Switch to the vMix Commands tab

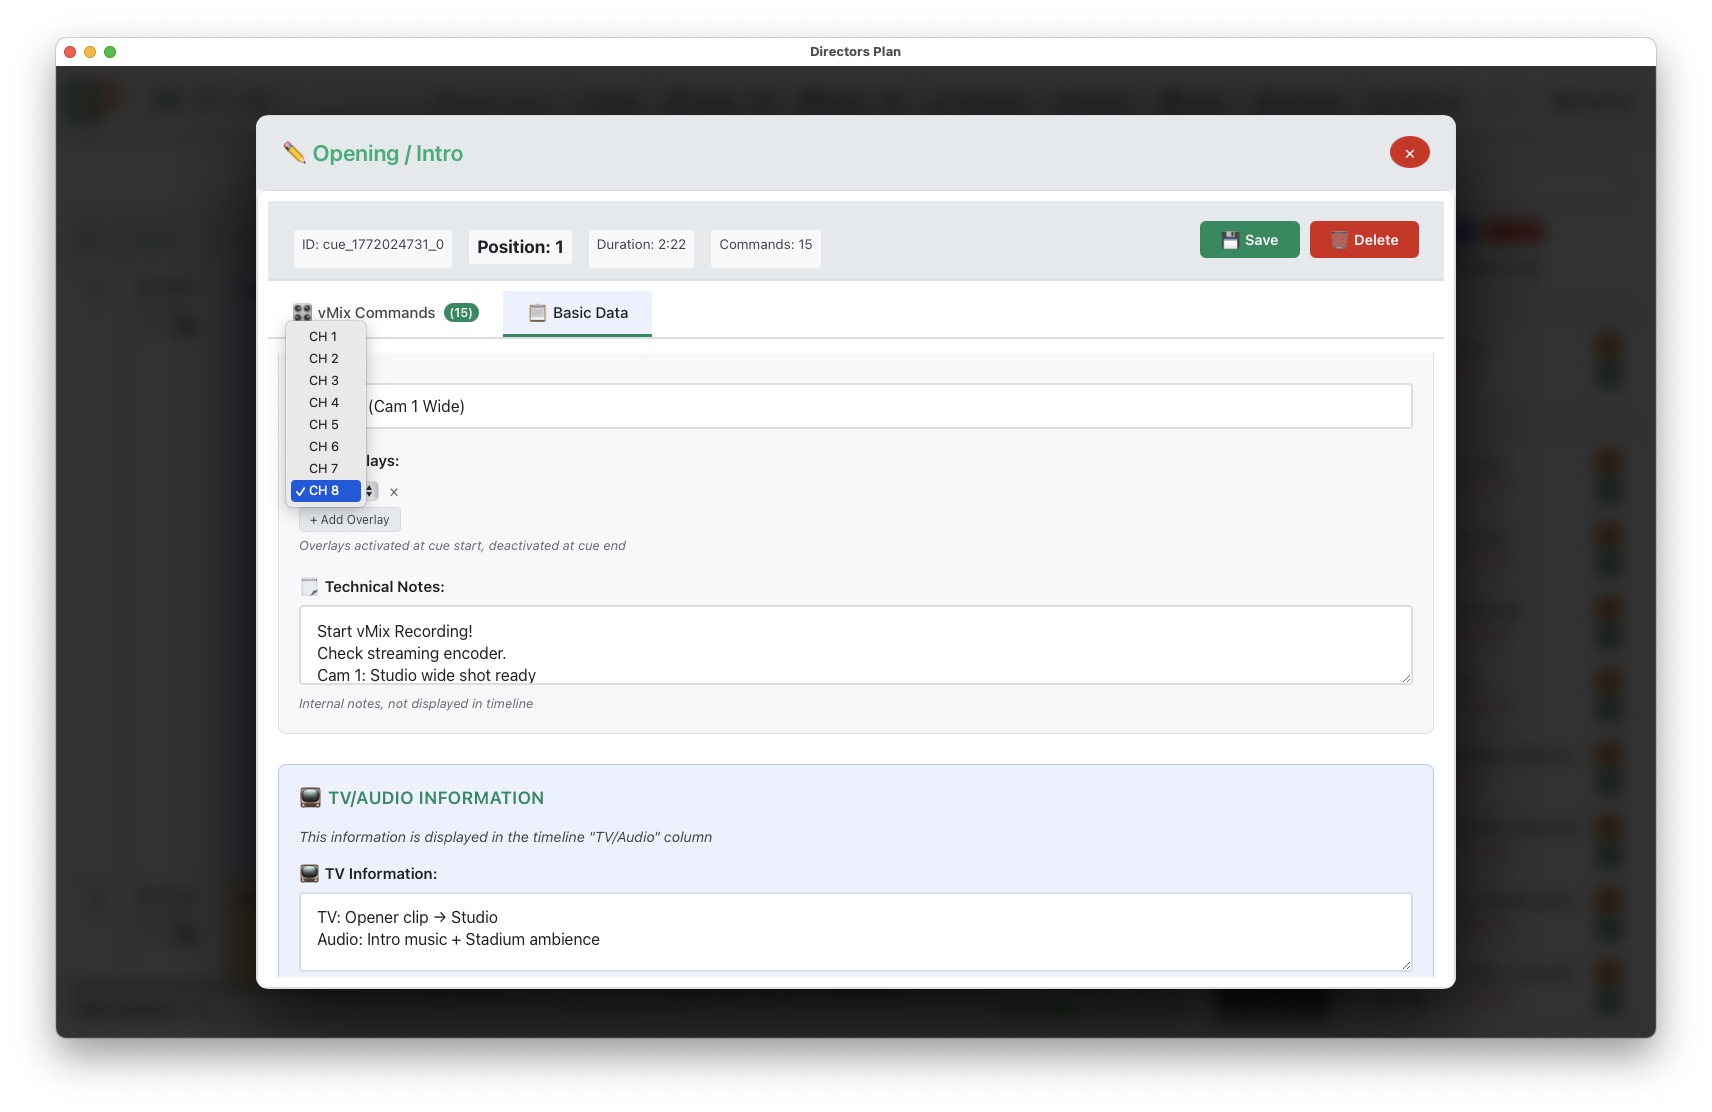coord(386,313)
